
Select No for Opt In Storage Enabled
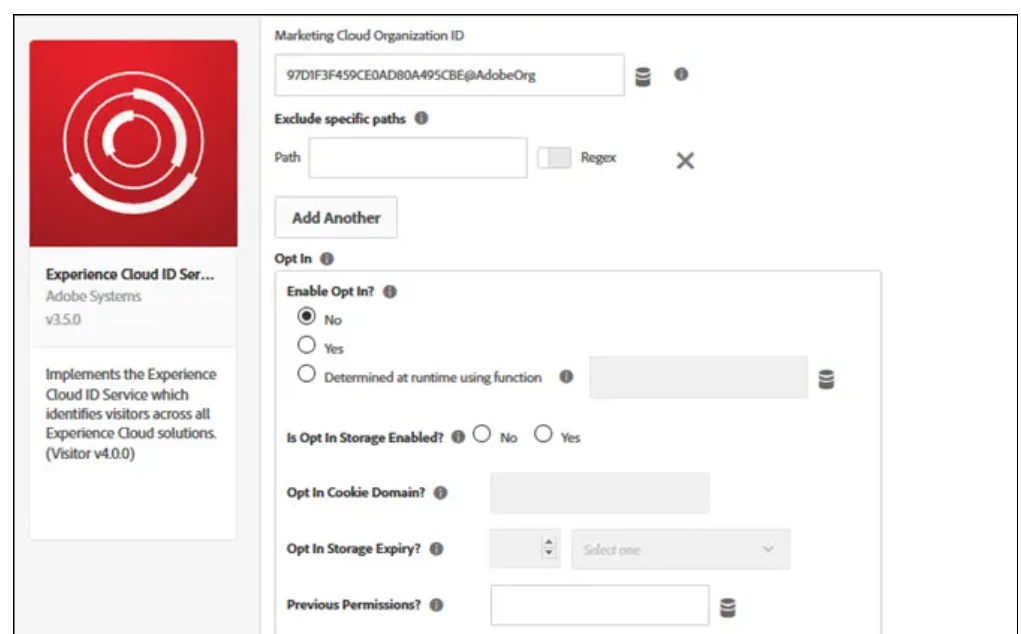point(482,434)
